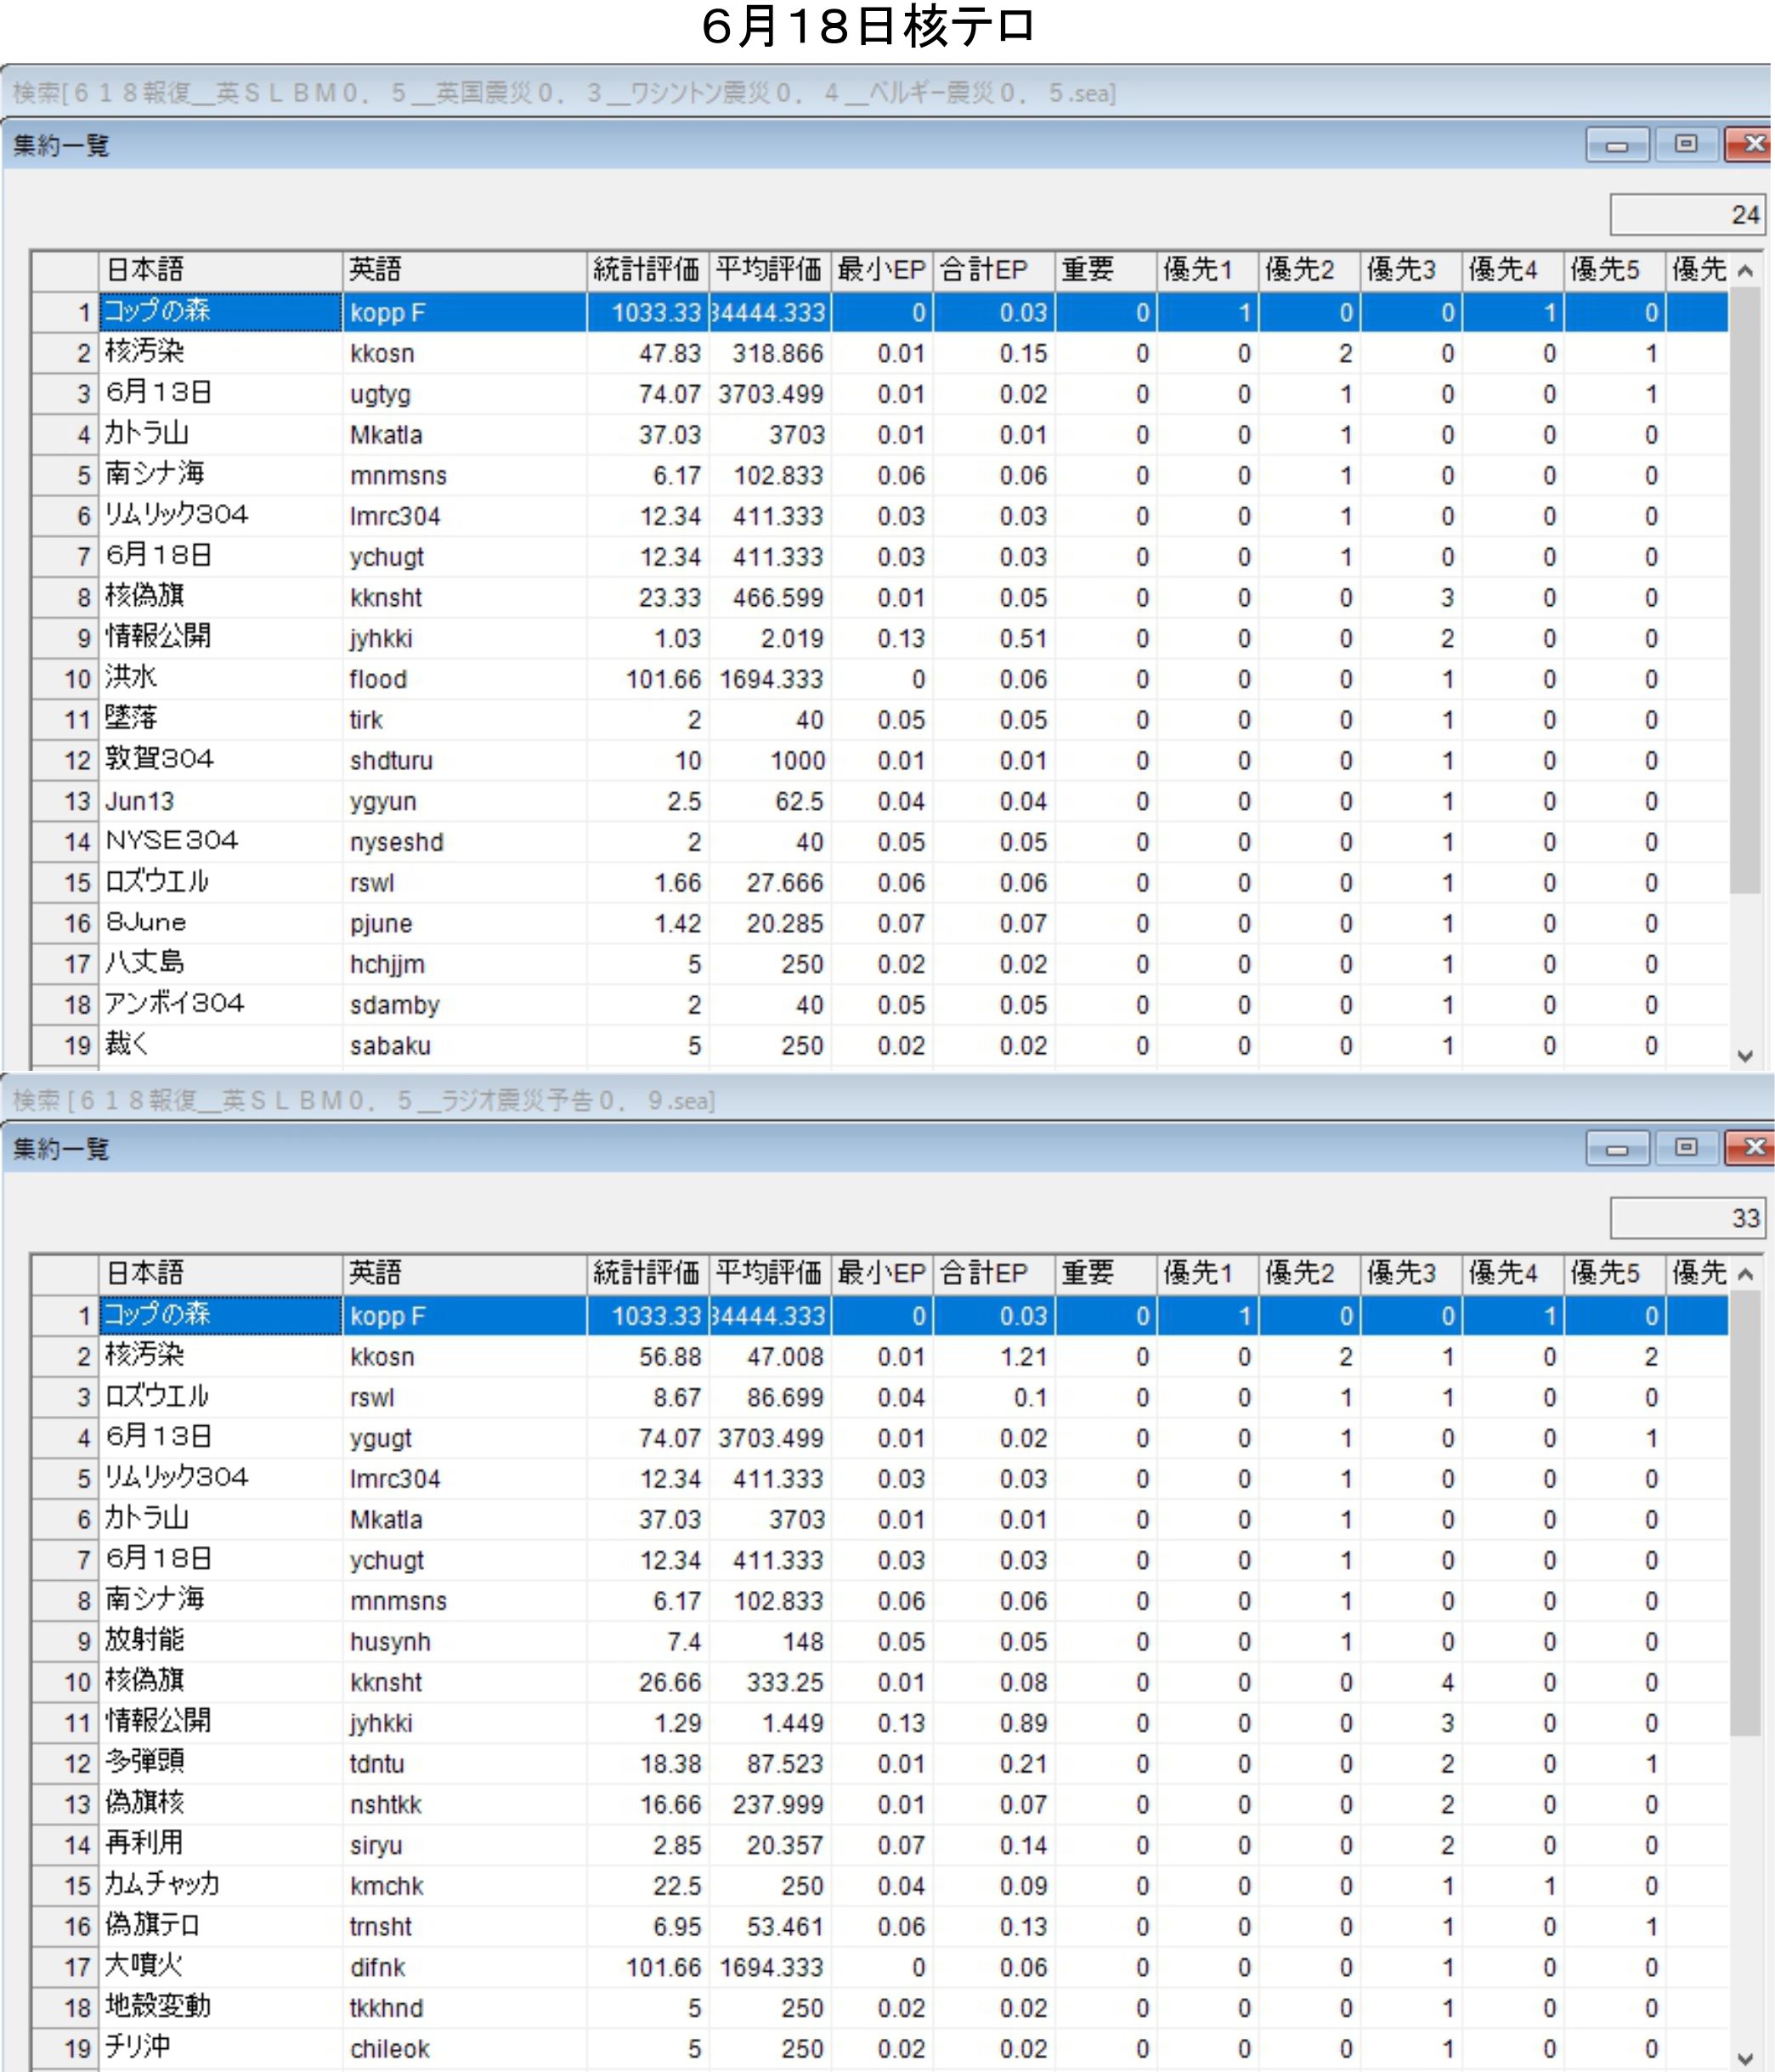Select 情報公開 in upper table
The image size is (1775, 2072).
(221, 638)
